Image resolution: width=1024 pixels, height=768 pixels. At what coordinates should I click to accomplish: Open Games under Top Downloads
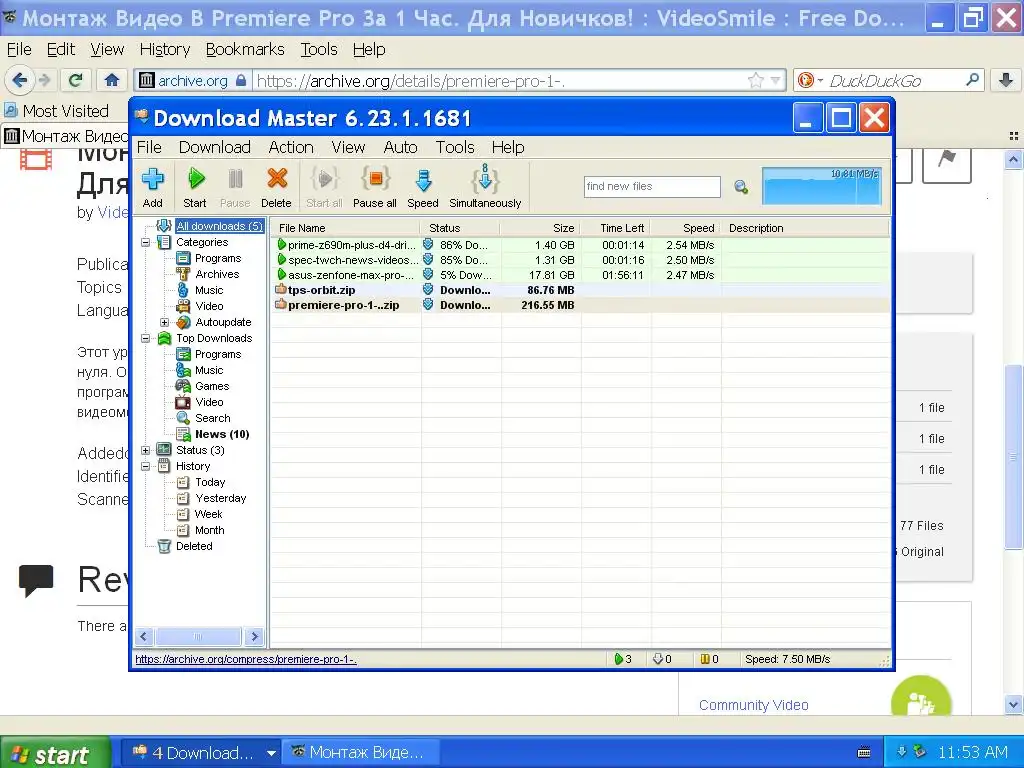(x=212, y=386)
